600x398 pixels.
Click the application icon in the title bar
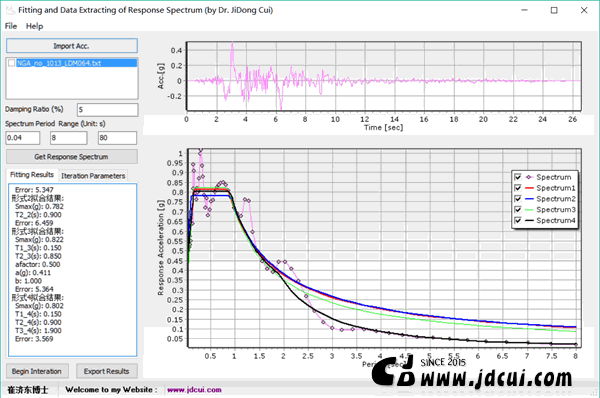(10, 10)
